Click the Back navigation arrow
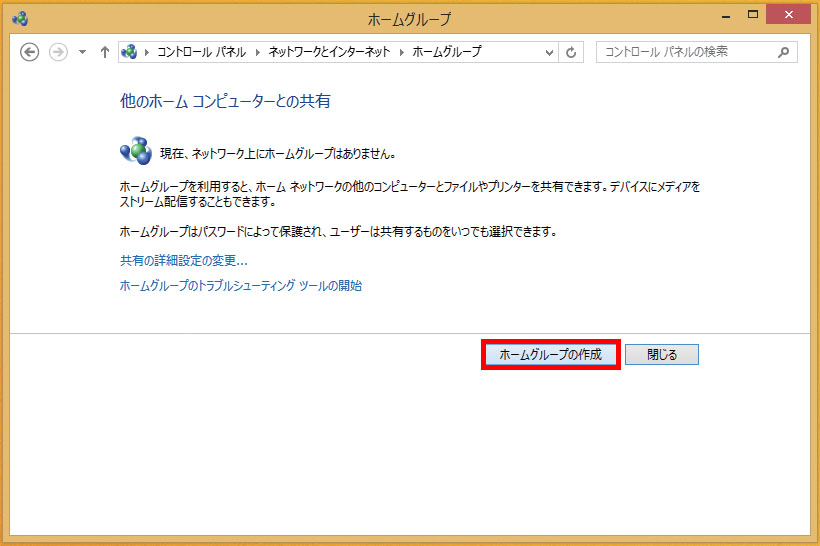 click(29, 52)
